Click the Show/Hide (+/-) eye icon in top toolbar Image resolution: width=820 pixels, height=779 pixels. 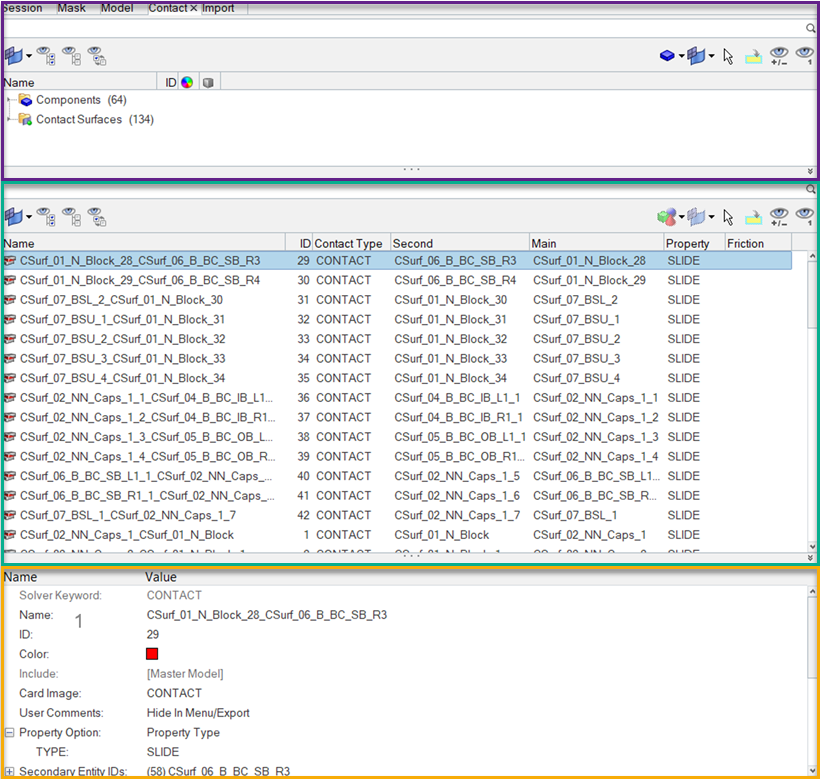(779, 56)
